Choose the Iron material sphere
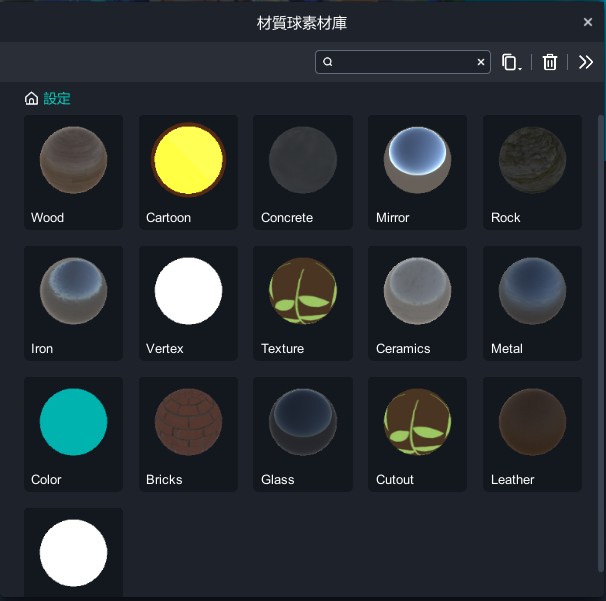 (73, 290)
